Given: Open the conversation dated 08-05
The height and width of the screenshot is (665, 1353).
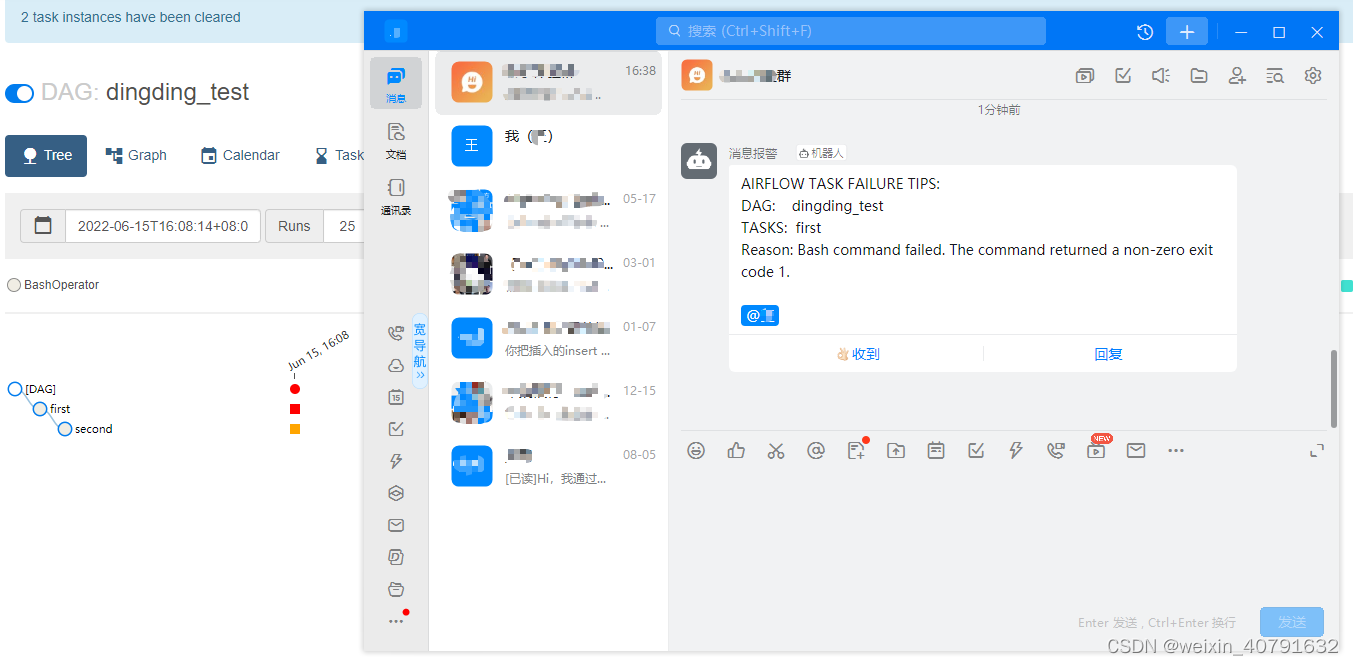Looking at the screenshot, I should click(x=548, y=466).
